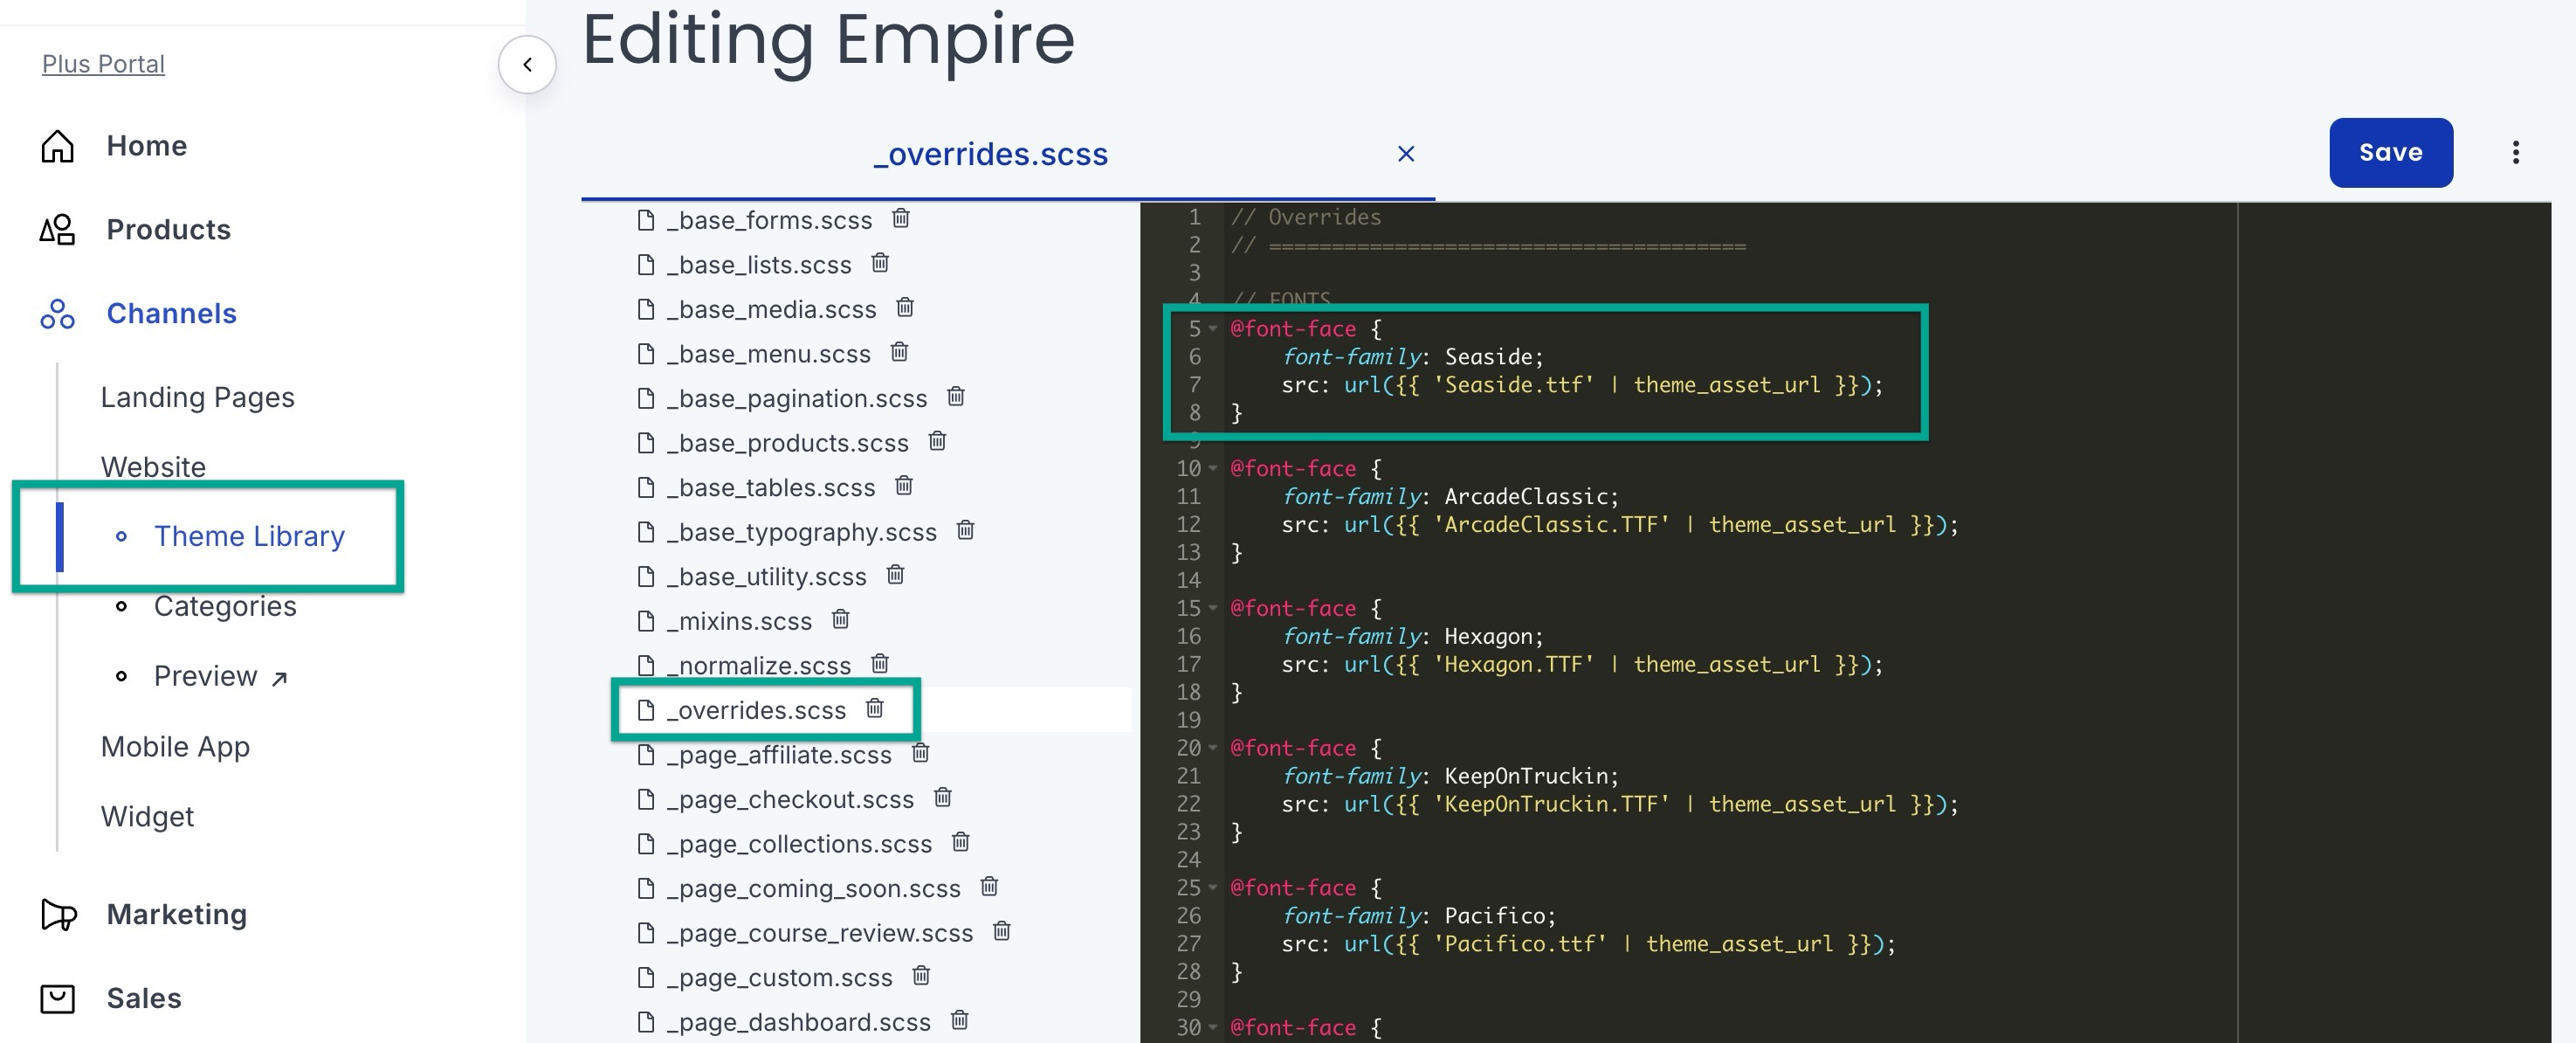Viewport: 2576px width, 1043px height.
Task: Delete _base_typography.scss with trash icon
Action: point(965,530)
